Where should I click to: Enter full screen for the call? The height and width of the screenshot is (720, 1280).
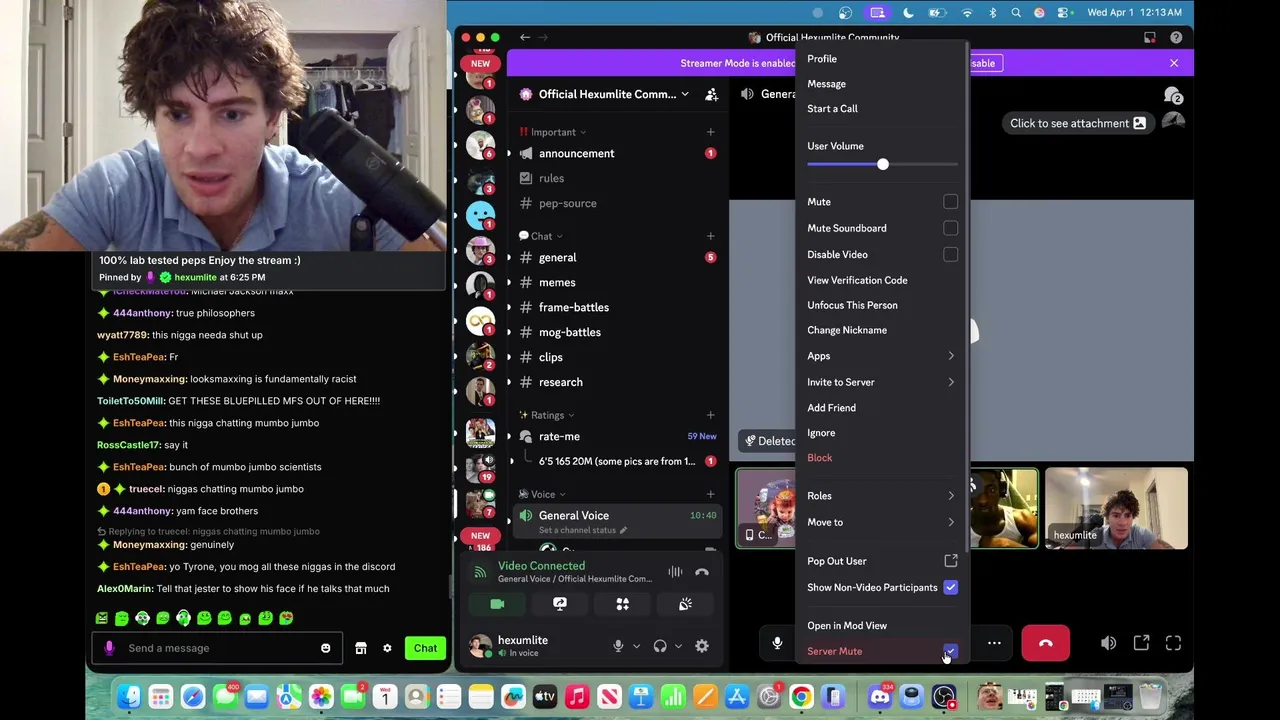click(x=1173, y=643)
